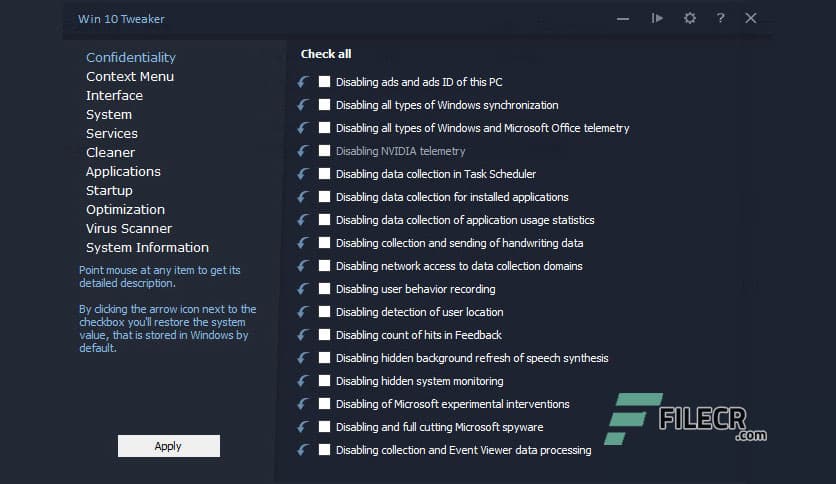This screenshot has width=836, height=484.
Task: Restore default for Task Scheduler data collection
Action: 303,174
